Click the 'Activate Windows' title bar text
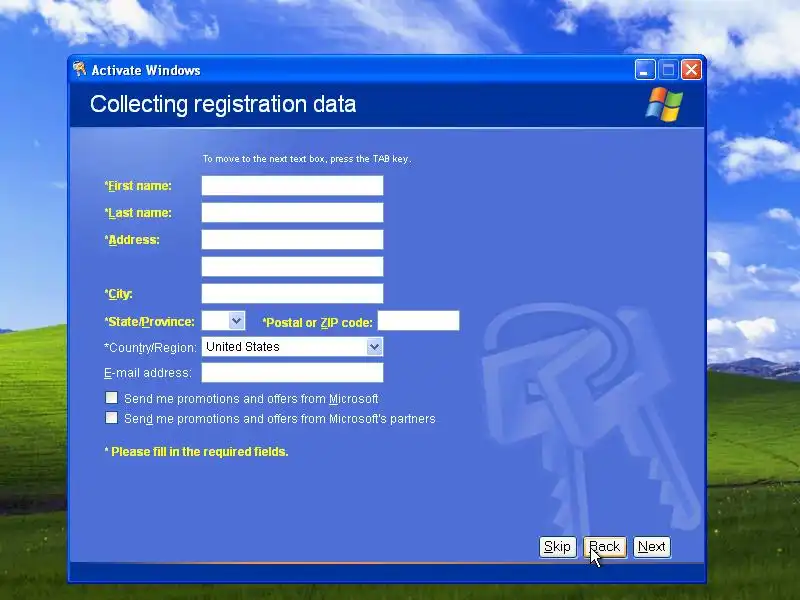This screenshot has width=800, height=600. click(146, 70)
